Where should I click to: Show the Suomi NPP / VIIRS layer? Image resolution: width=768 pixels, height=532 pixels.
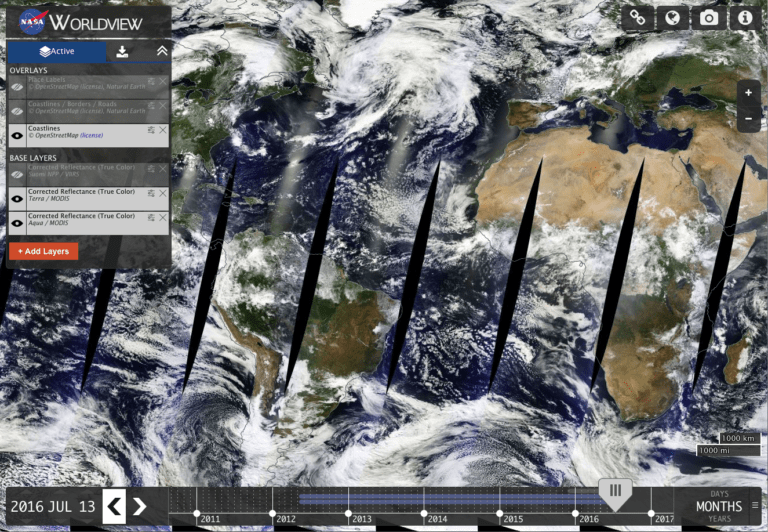[x=17, y=174]
